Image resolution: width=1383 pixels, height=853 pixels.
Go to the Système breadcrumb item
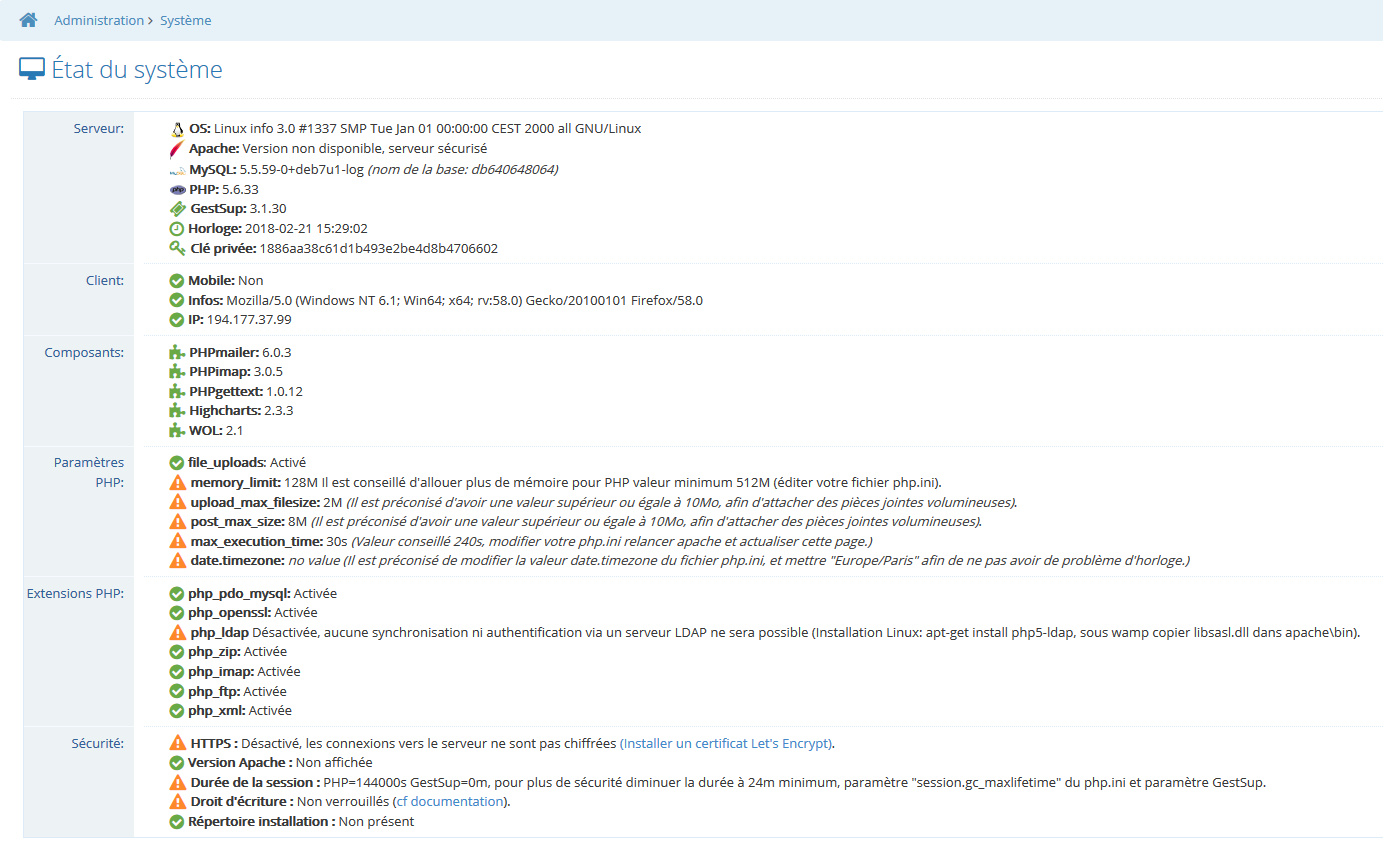tap(186, 20)
